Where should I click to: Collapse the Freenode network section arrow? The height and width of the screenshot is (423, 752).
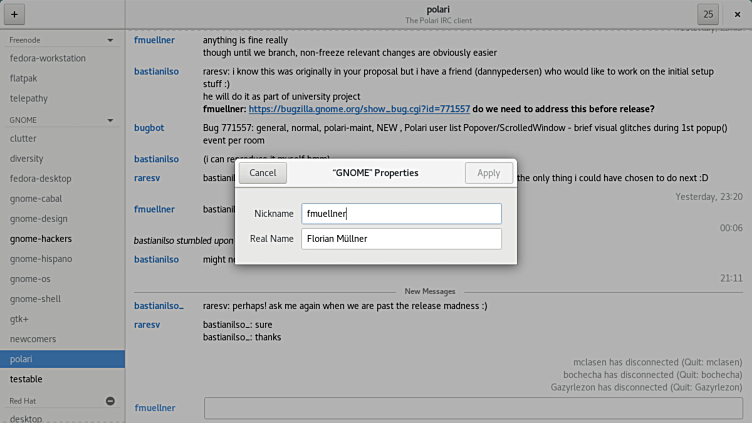[x=110, y=40]
